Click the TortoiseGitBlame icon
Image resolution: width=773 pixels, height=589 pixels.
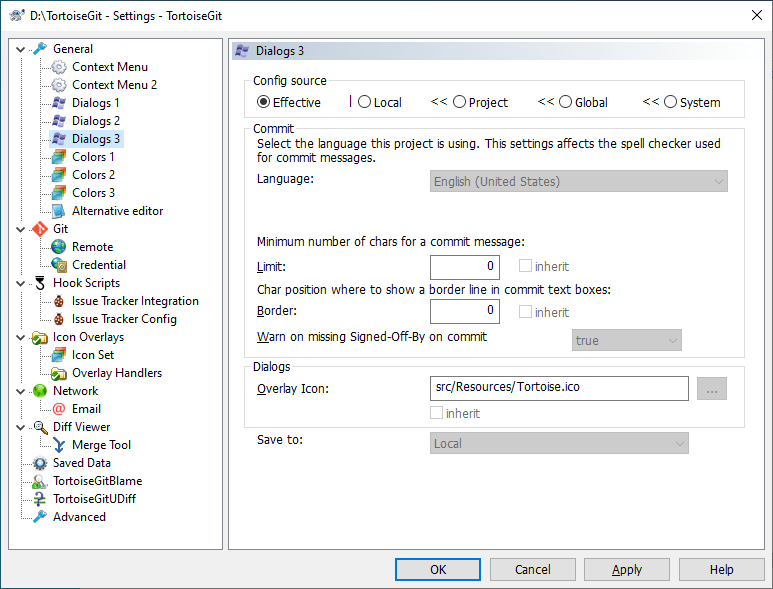click(40, 481)
